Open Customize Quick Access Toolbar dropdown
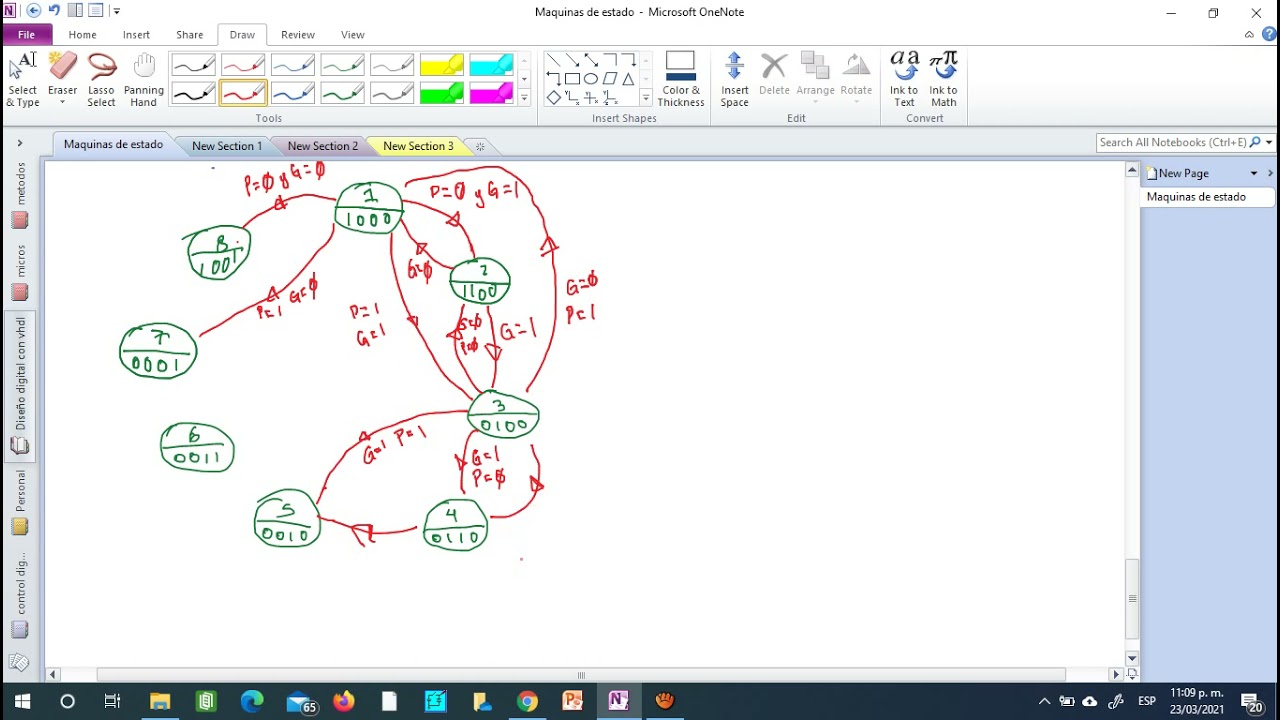 [117, 11]
